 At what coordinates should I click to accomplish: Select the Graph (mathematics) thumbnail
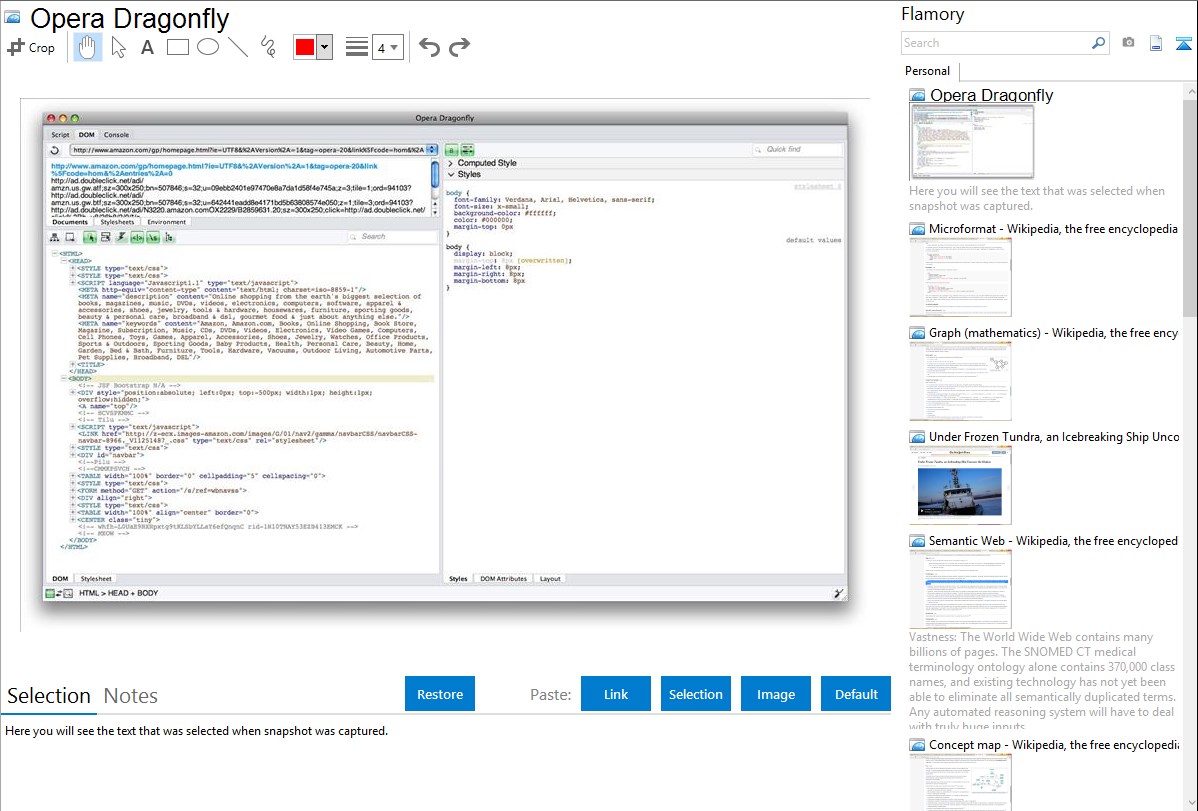tap(960, 381)
